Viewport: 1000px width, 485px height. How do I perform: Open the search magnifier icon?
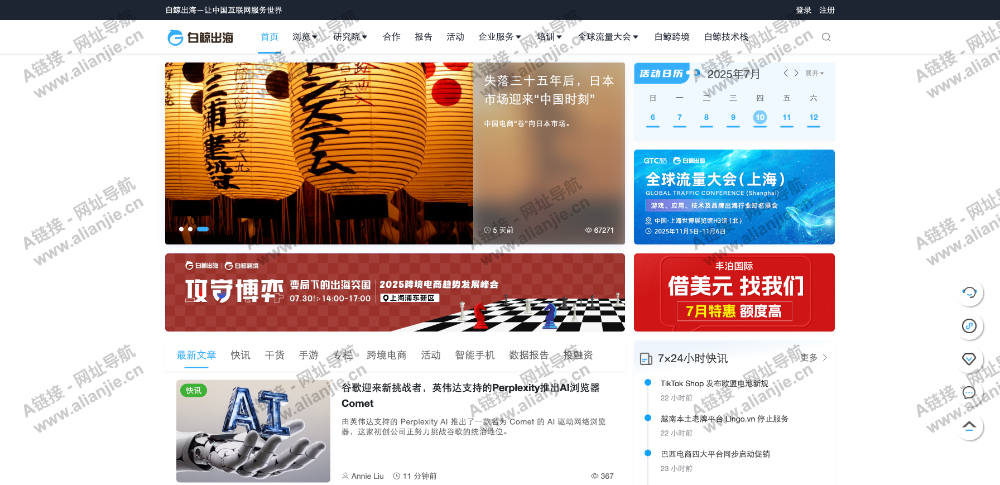(826, 37)
